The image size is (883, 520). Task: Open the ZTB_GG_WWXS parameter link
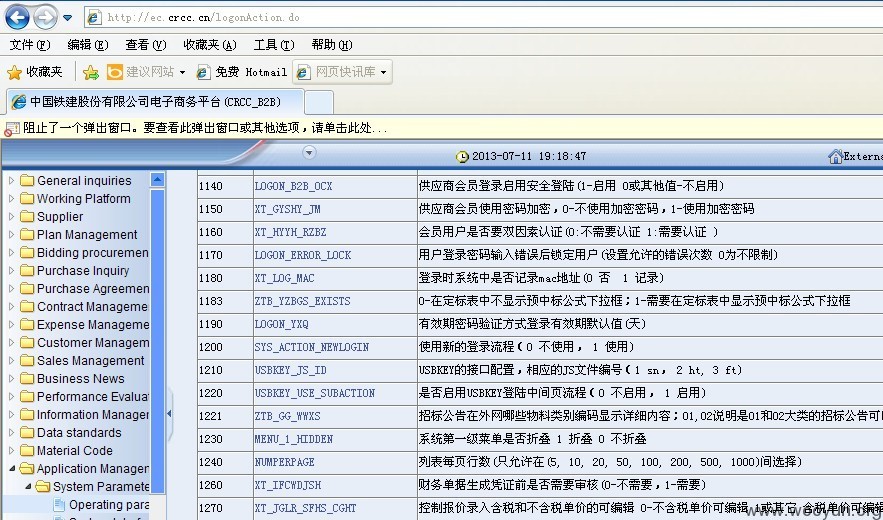click(287, 416)
